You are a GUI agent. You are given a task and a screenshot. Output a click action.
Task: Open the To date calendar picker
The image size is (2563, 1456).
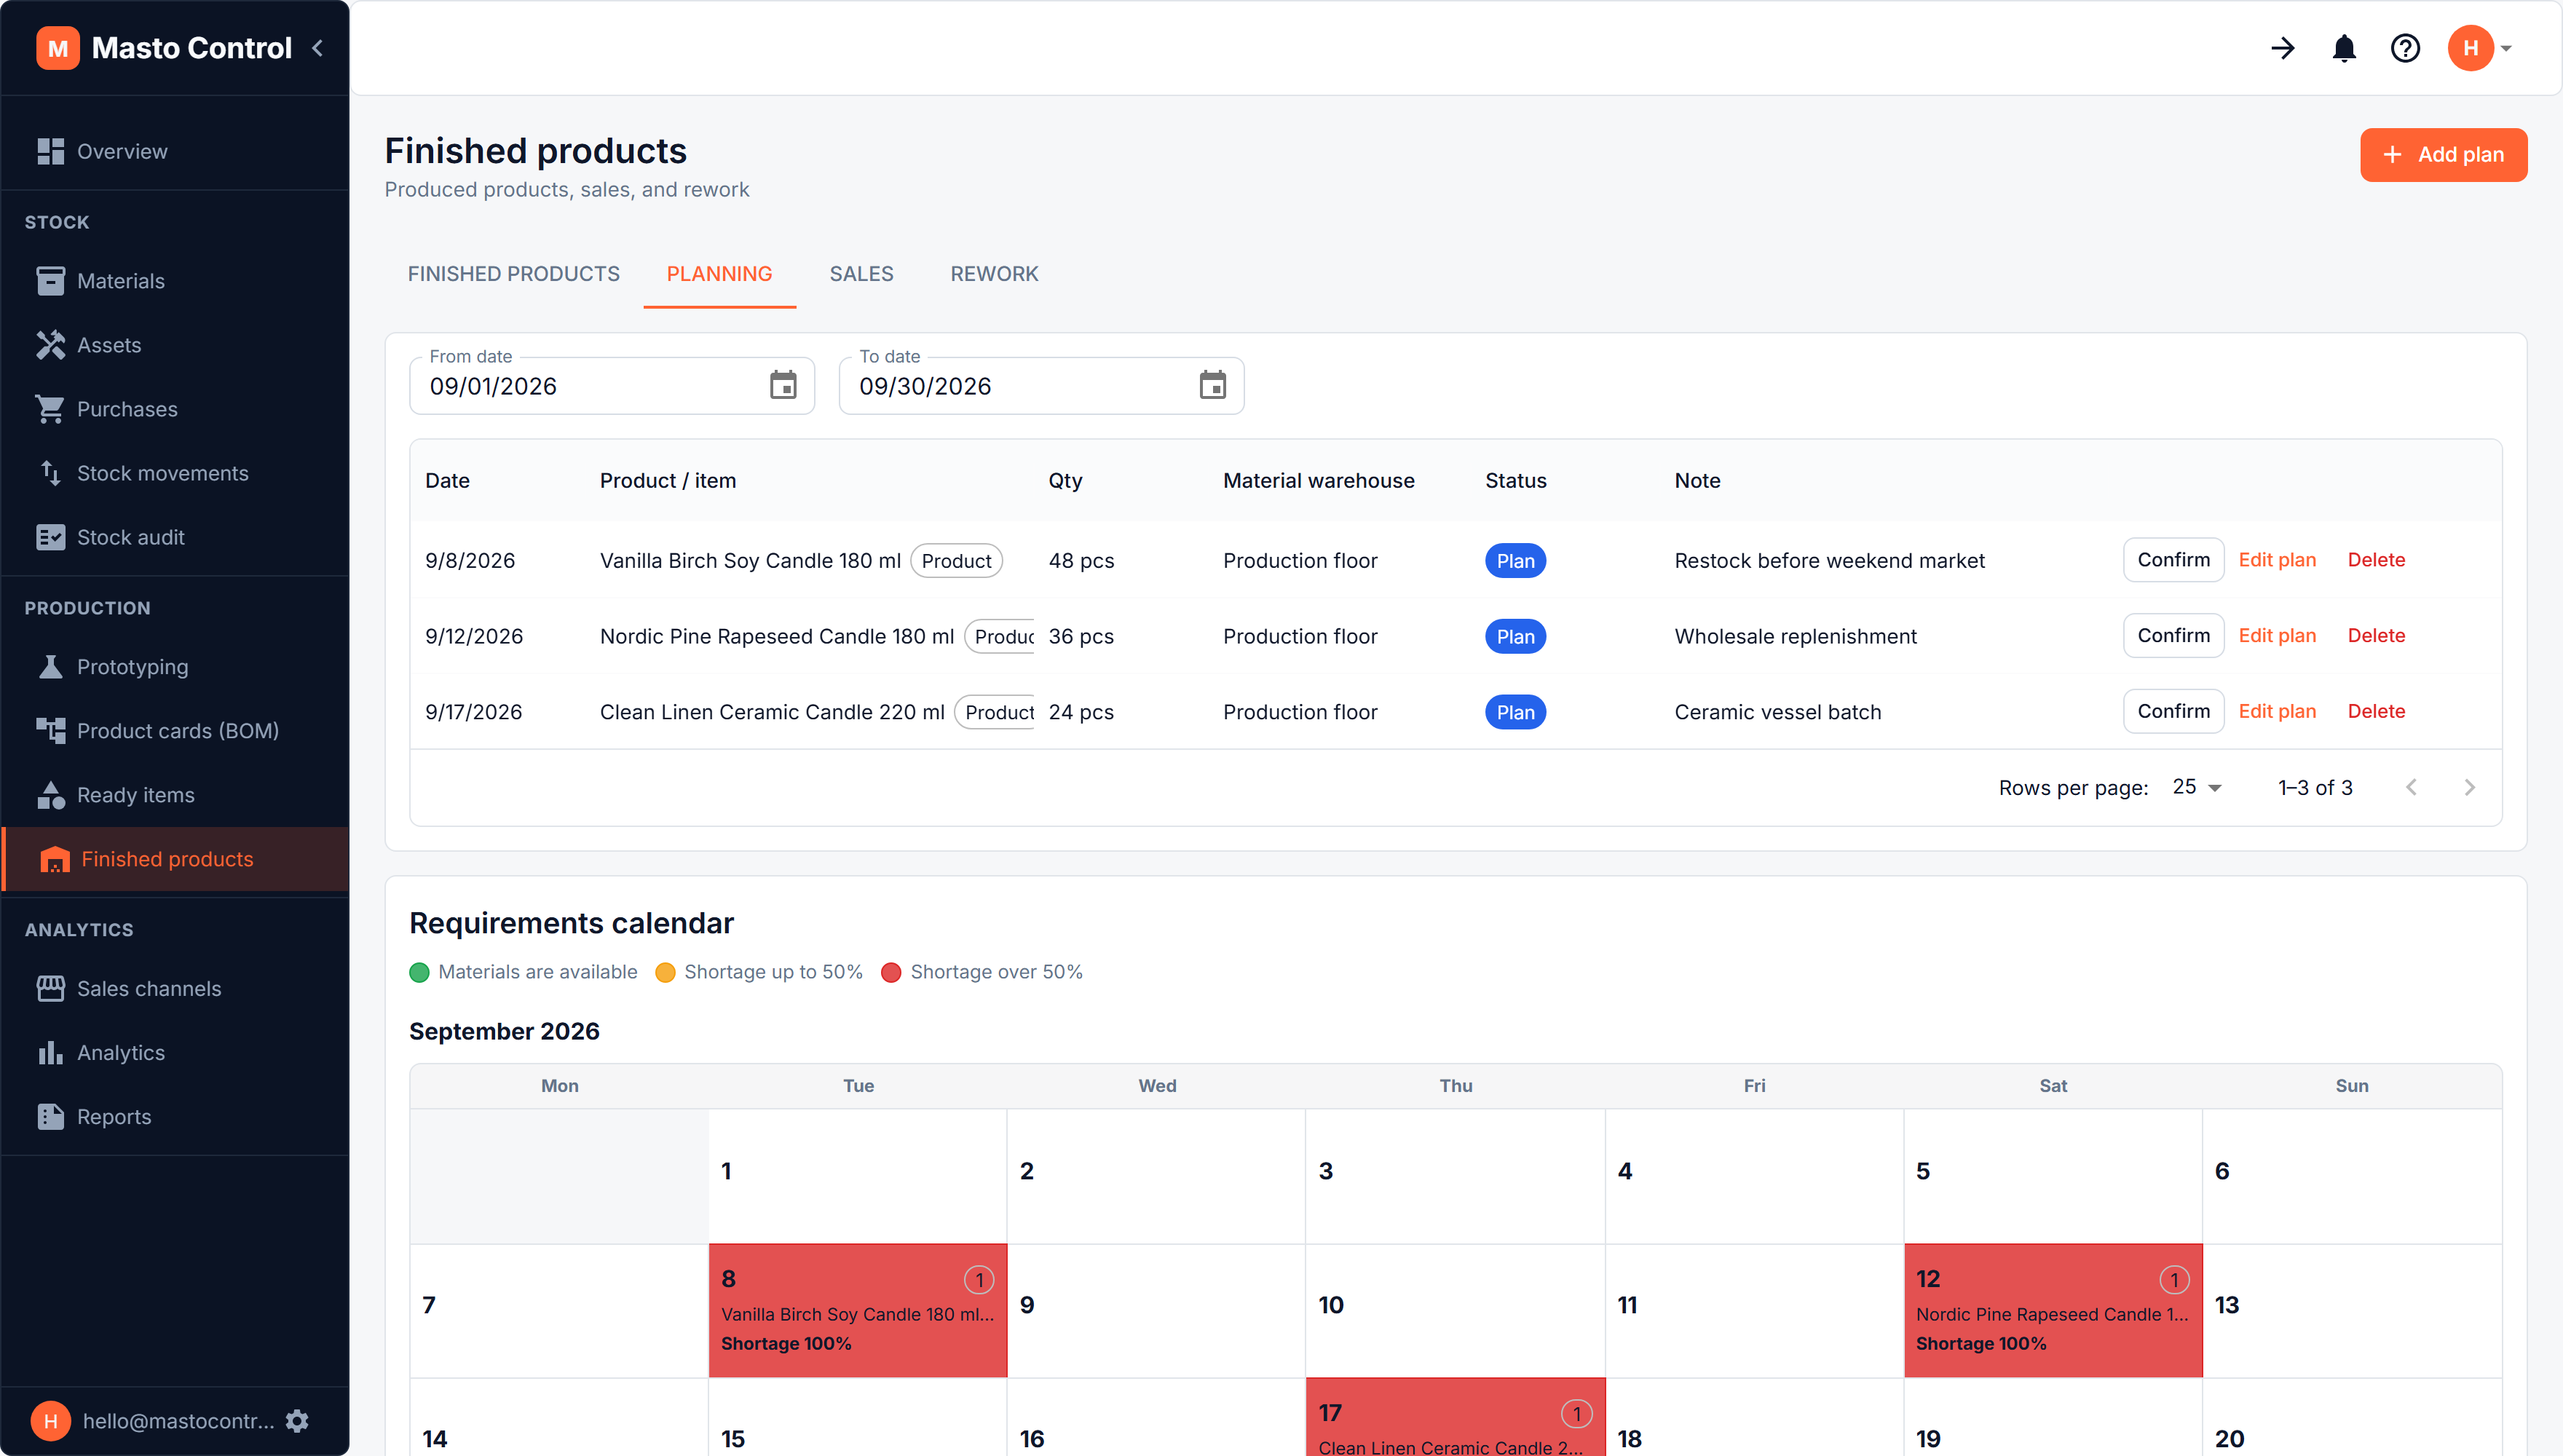click(1213, 385)
